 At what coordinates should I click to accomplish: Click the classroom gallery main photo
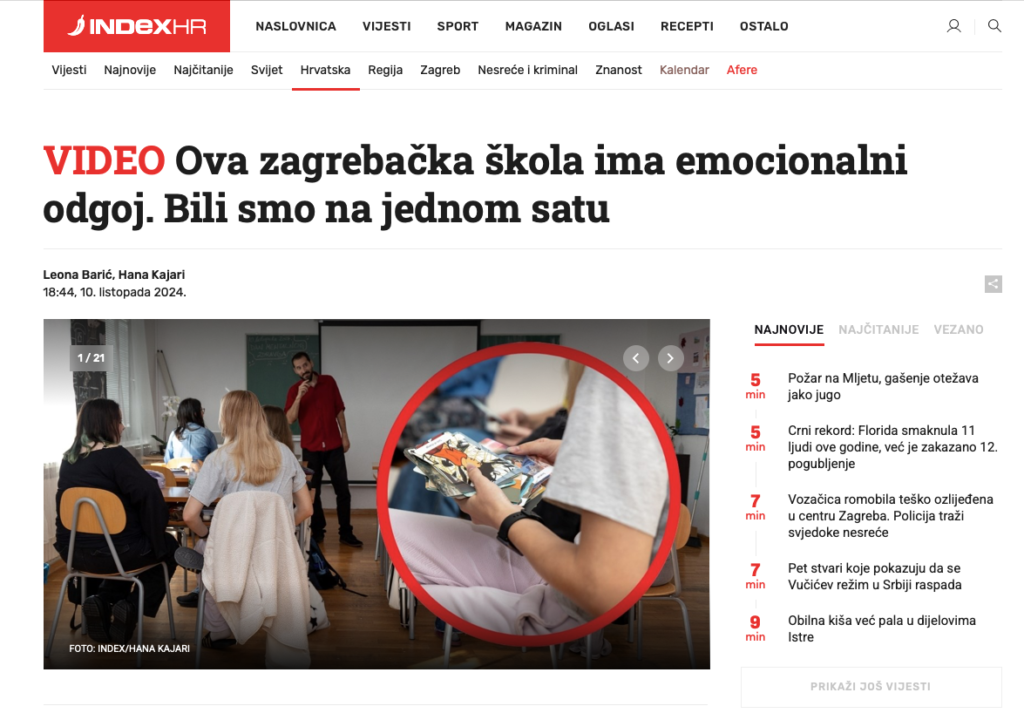377,494
